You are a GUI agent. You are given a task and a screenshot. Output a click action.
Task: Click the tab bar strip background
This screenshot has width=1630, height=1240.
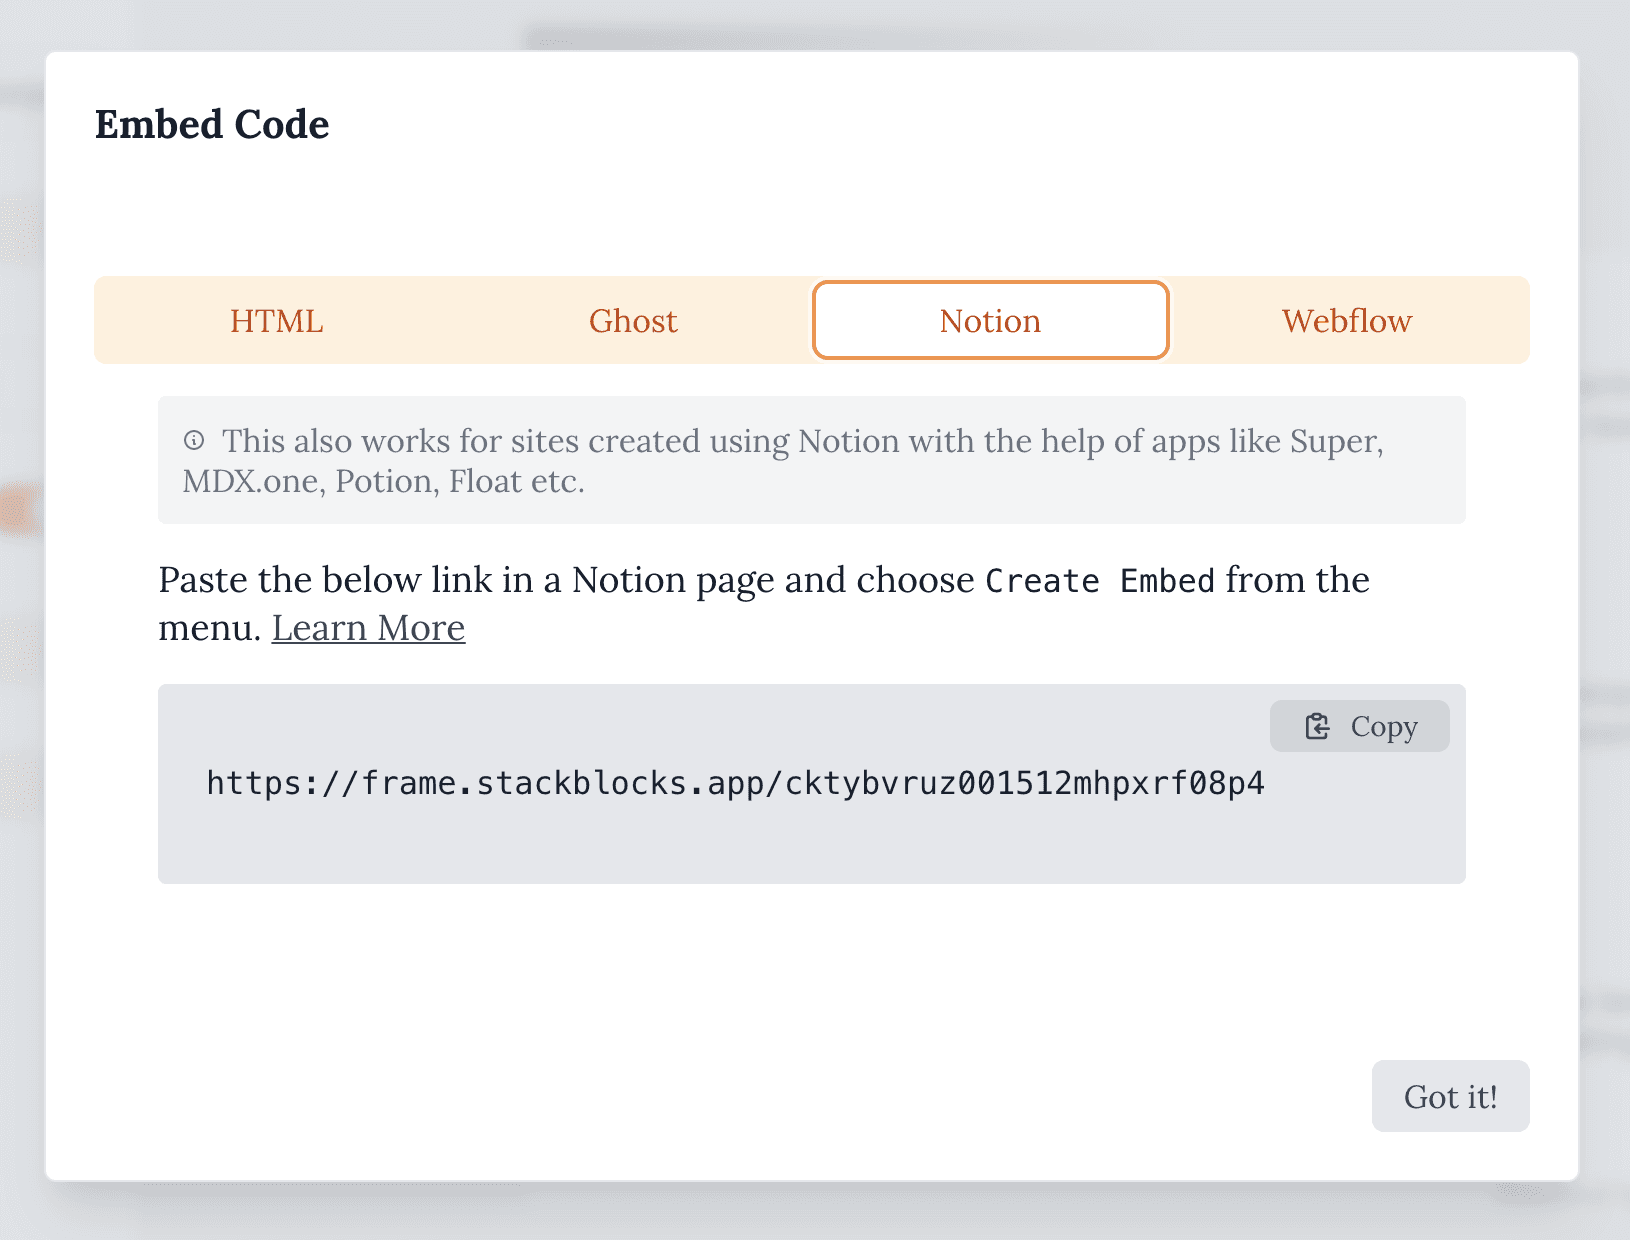[450, 320]
